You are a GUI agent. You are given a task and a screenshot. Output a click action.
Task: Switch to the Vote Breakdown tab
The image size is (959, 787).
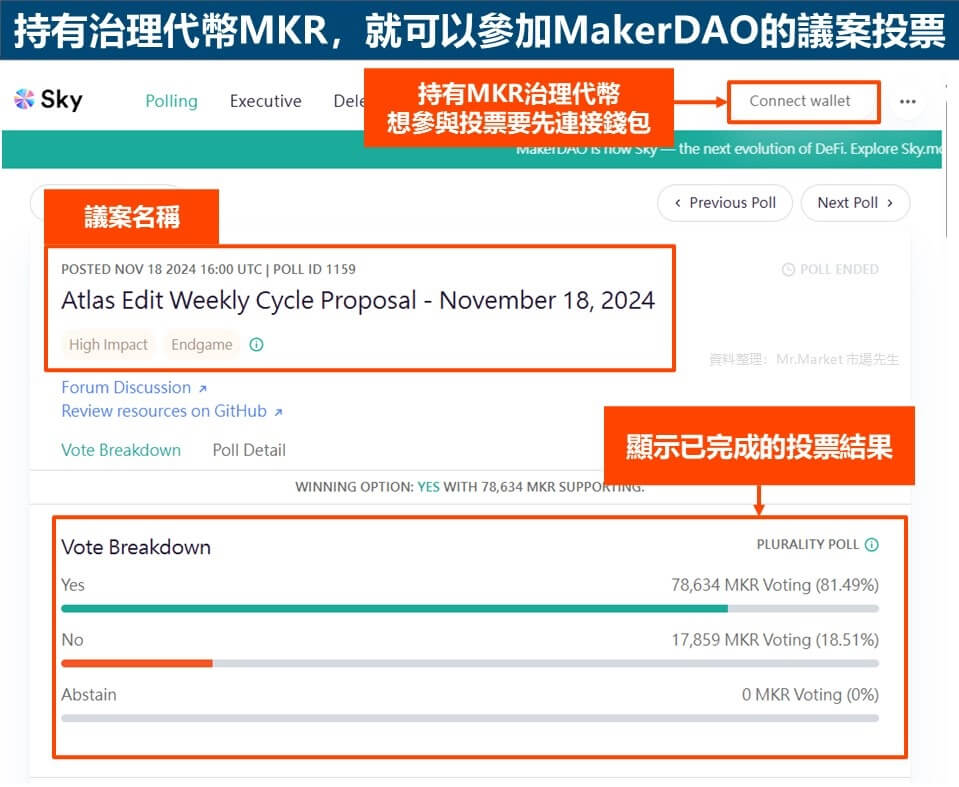point(121,450)
